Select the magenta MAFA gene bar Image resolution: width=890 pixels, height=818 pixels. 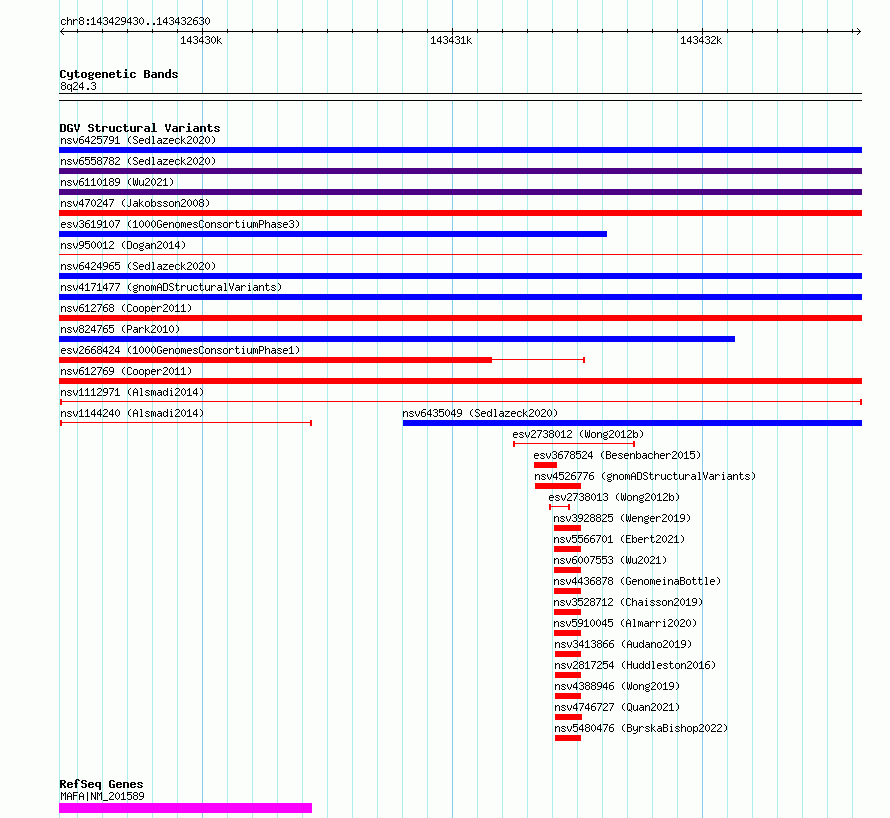point(186,808)
